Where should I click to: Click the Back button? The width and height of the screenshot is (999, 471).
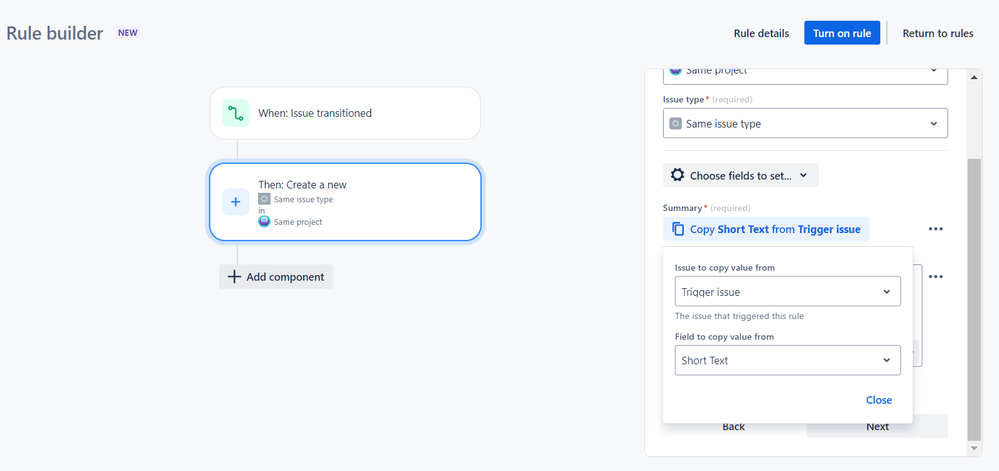[x=733, y=427]
